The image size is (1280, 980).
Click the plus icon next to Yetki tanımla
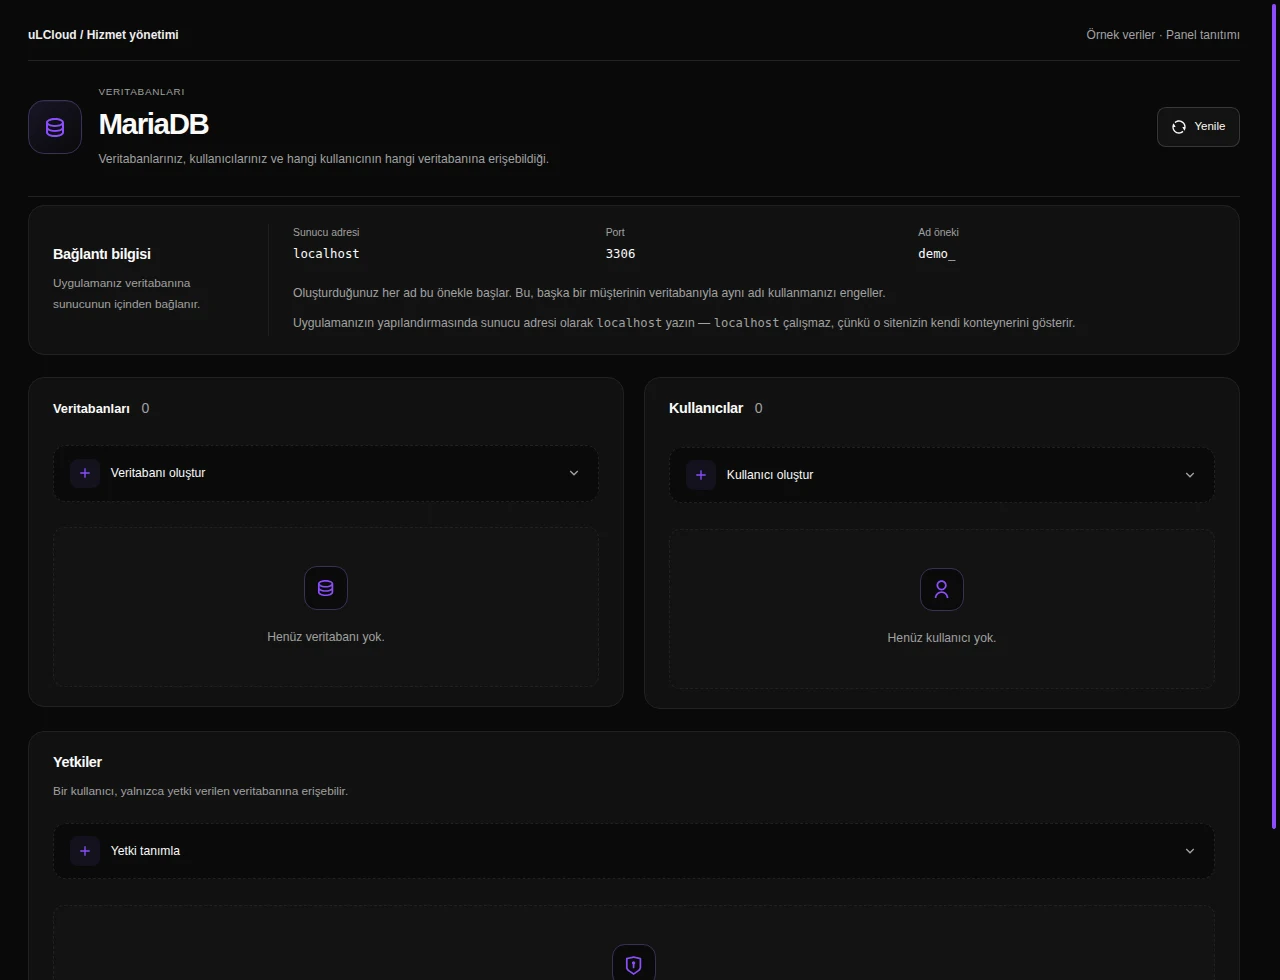85,851
